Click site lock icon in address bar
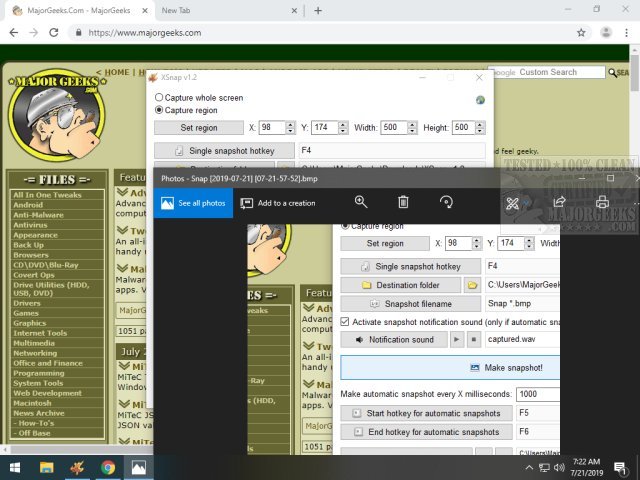640x480 pixels. [x=78, y=33]
